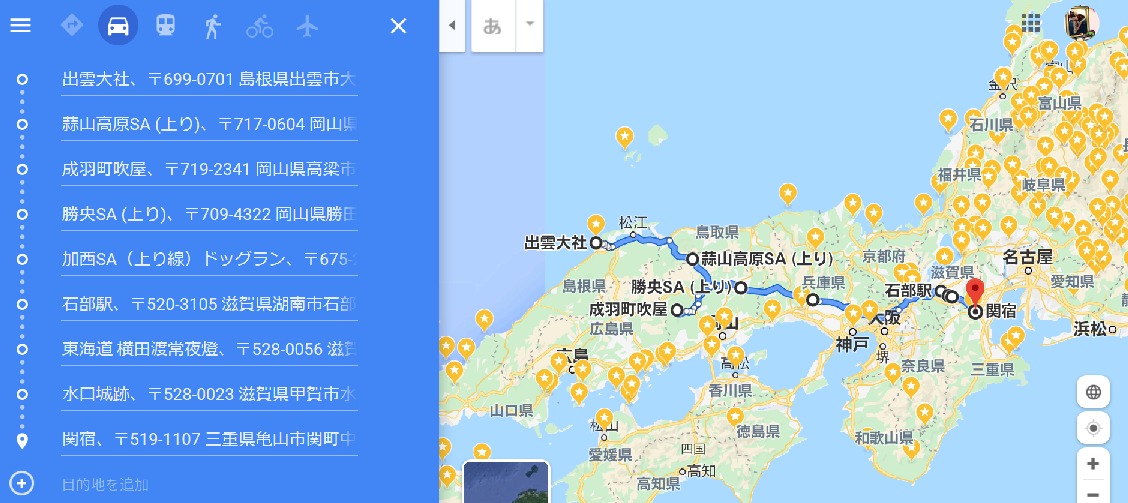
Task: Switch to satellite layer thumbnail
Action: point(506,482)
